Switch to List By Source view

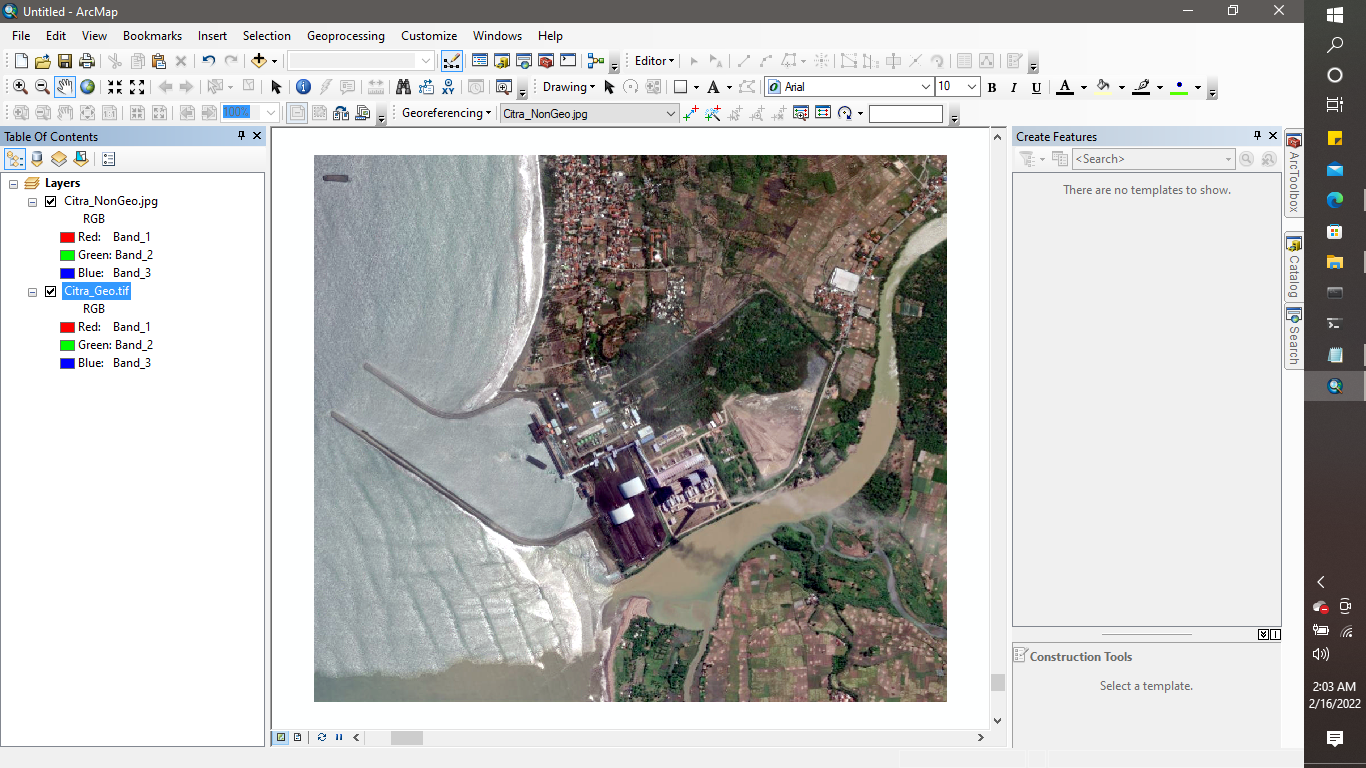[x=37, y=158]
